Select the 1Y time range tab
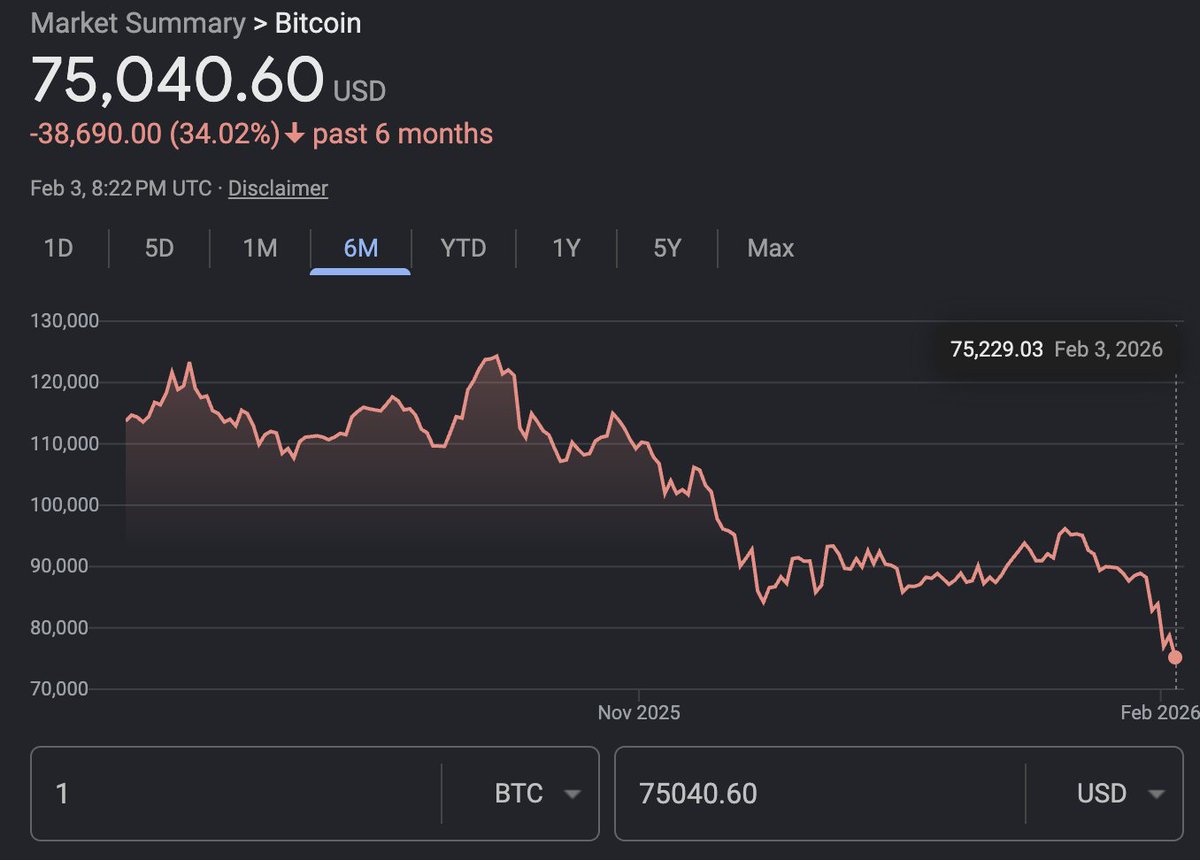 click(567, 248)
